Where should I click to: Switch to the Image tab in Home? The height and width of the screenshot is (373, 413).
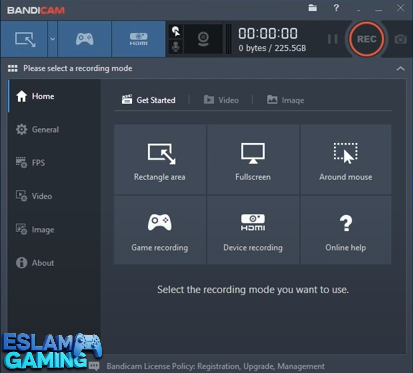click(286, 100)
